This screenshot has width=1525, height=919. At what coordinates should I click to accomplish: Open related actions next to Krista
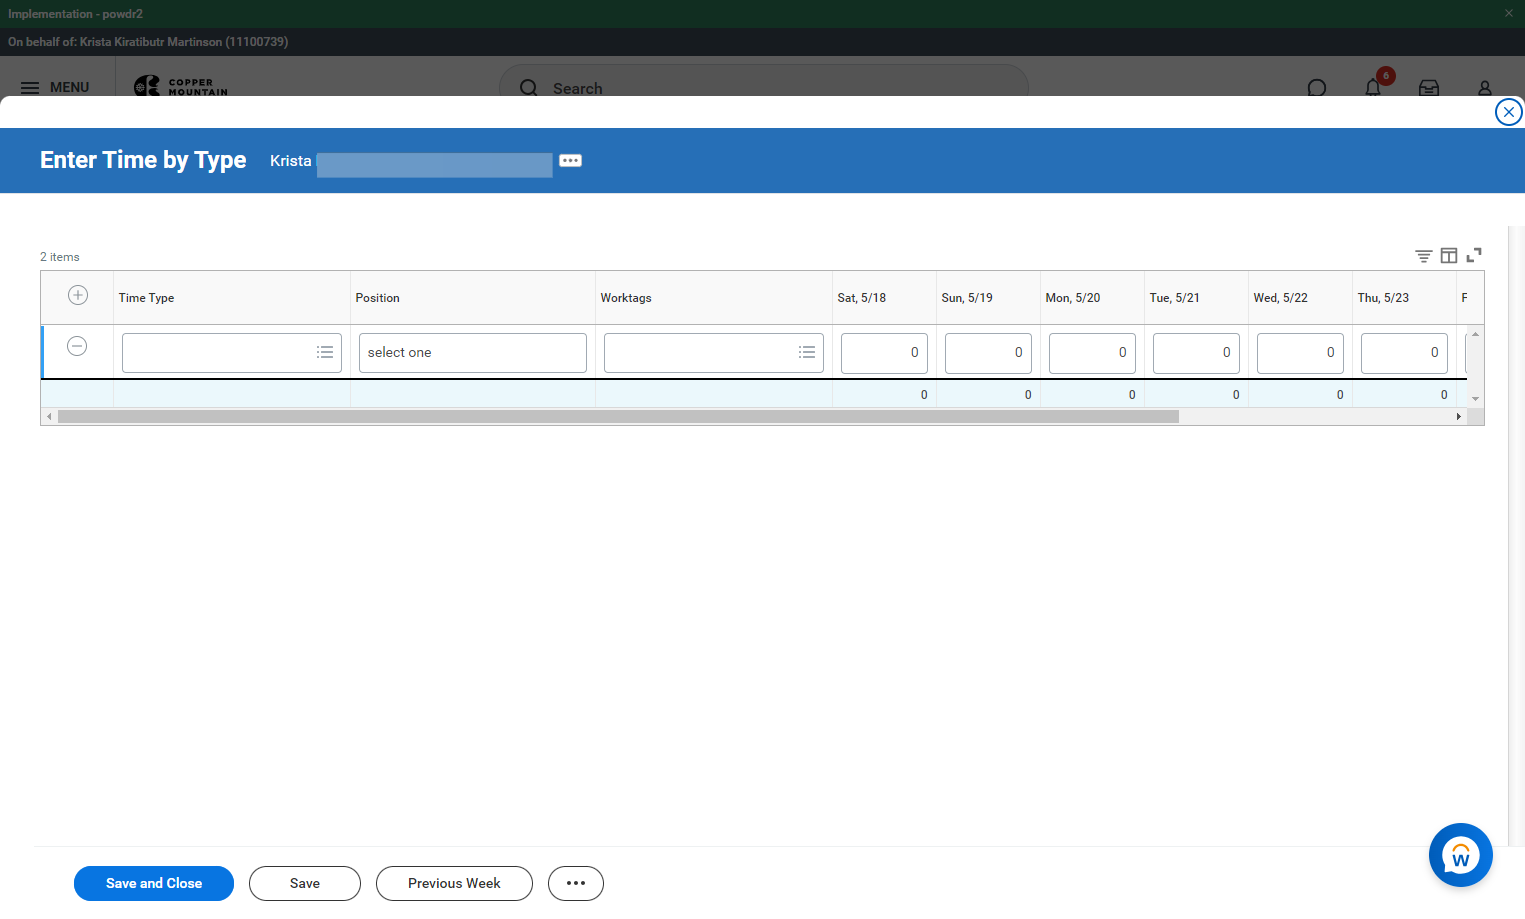[x=570, y=161]
